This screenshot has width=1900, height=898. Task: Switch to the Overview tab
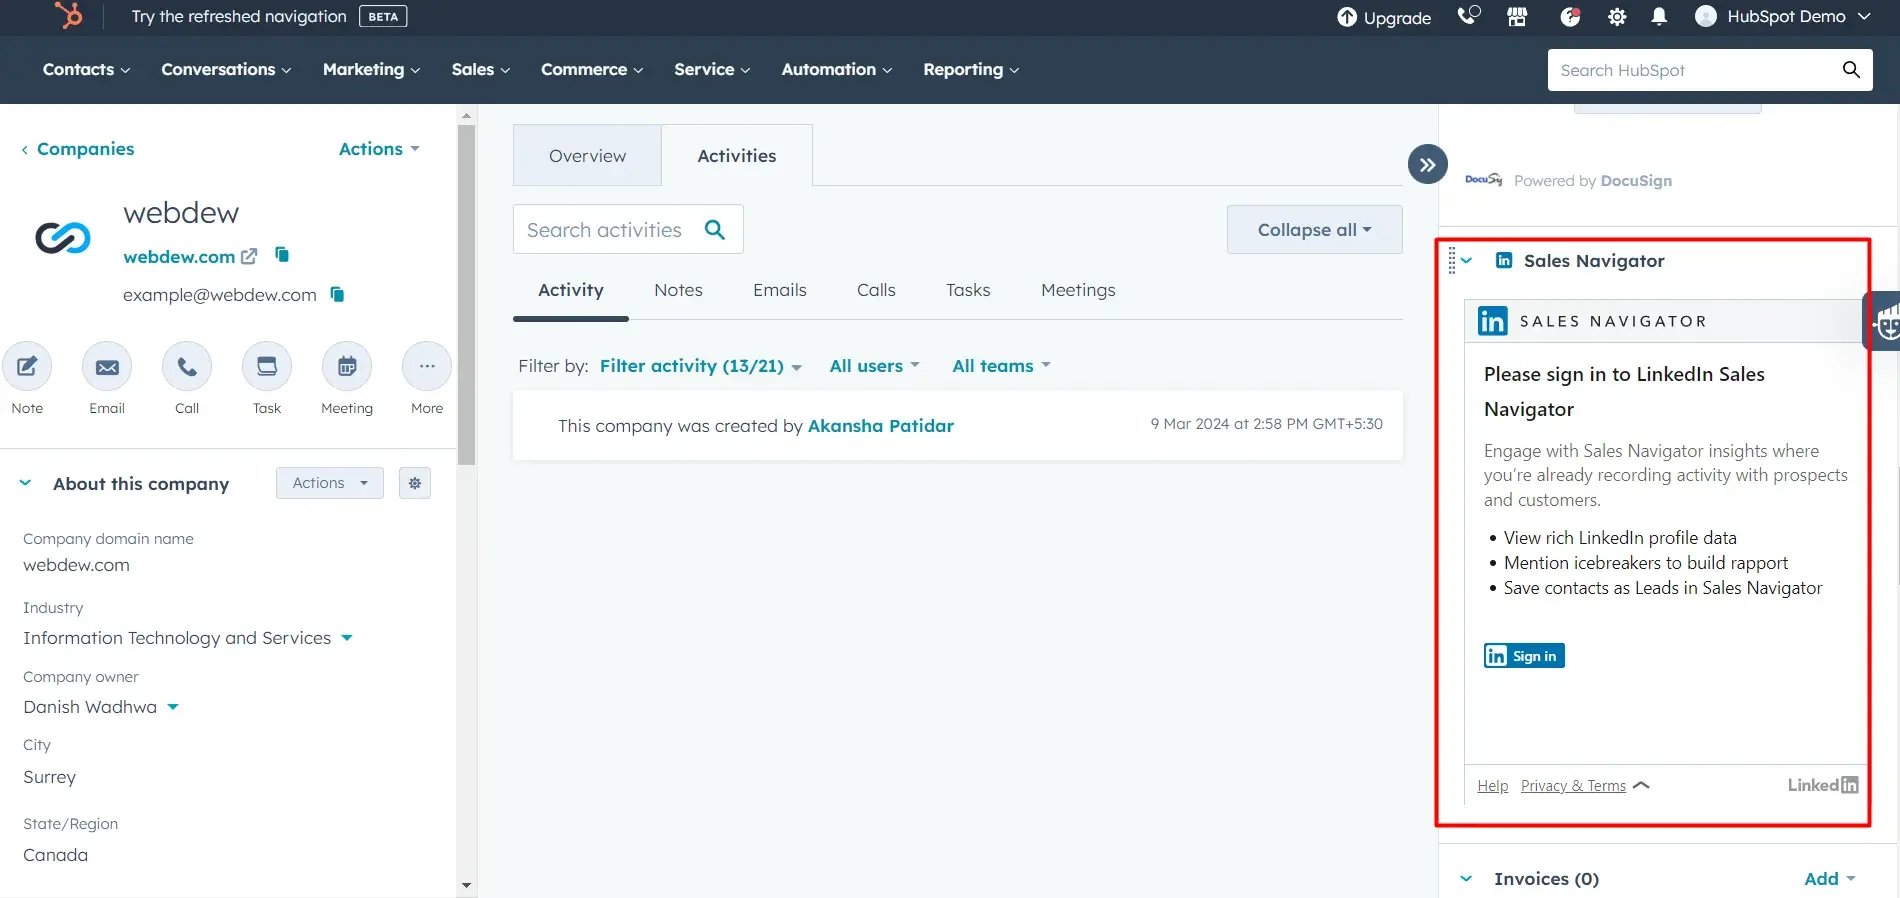click(x=587, y=155)
